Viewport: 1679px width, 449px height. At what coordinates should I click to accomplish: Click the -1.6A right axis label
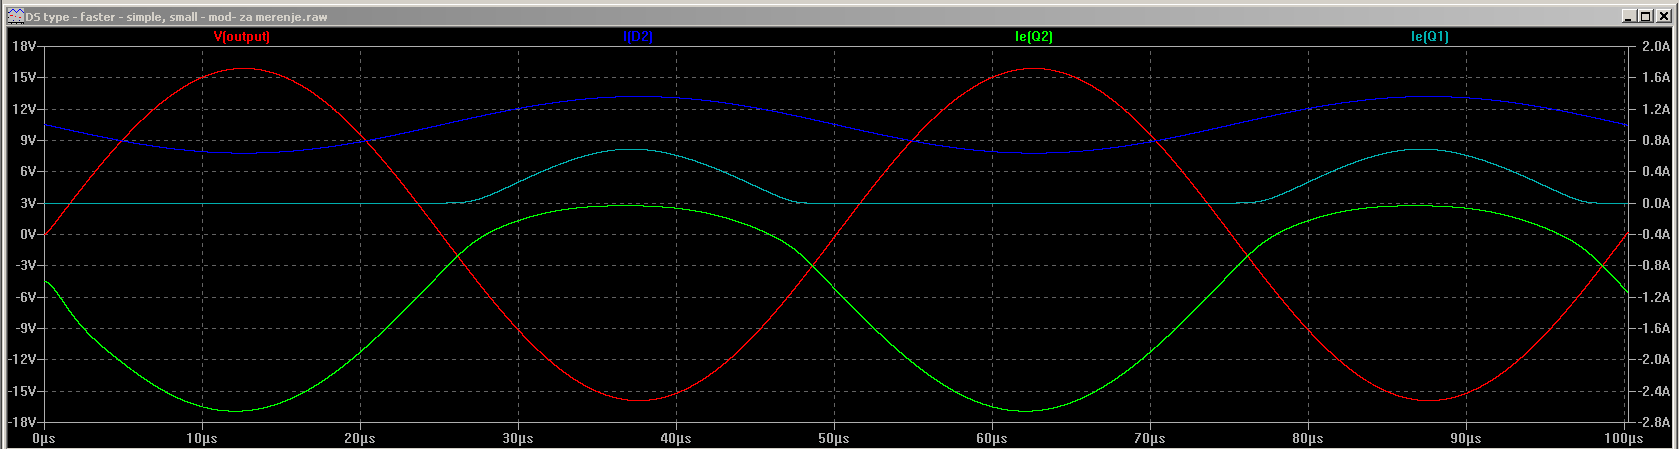coord(1655,329)
